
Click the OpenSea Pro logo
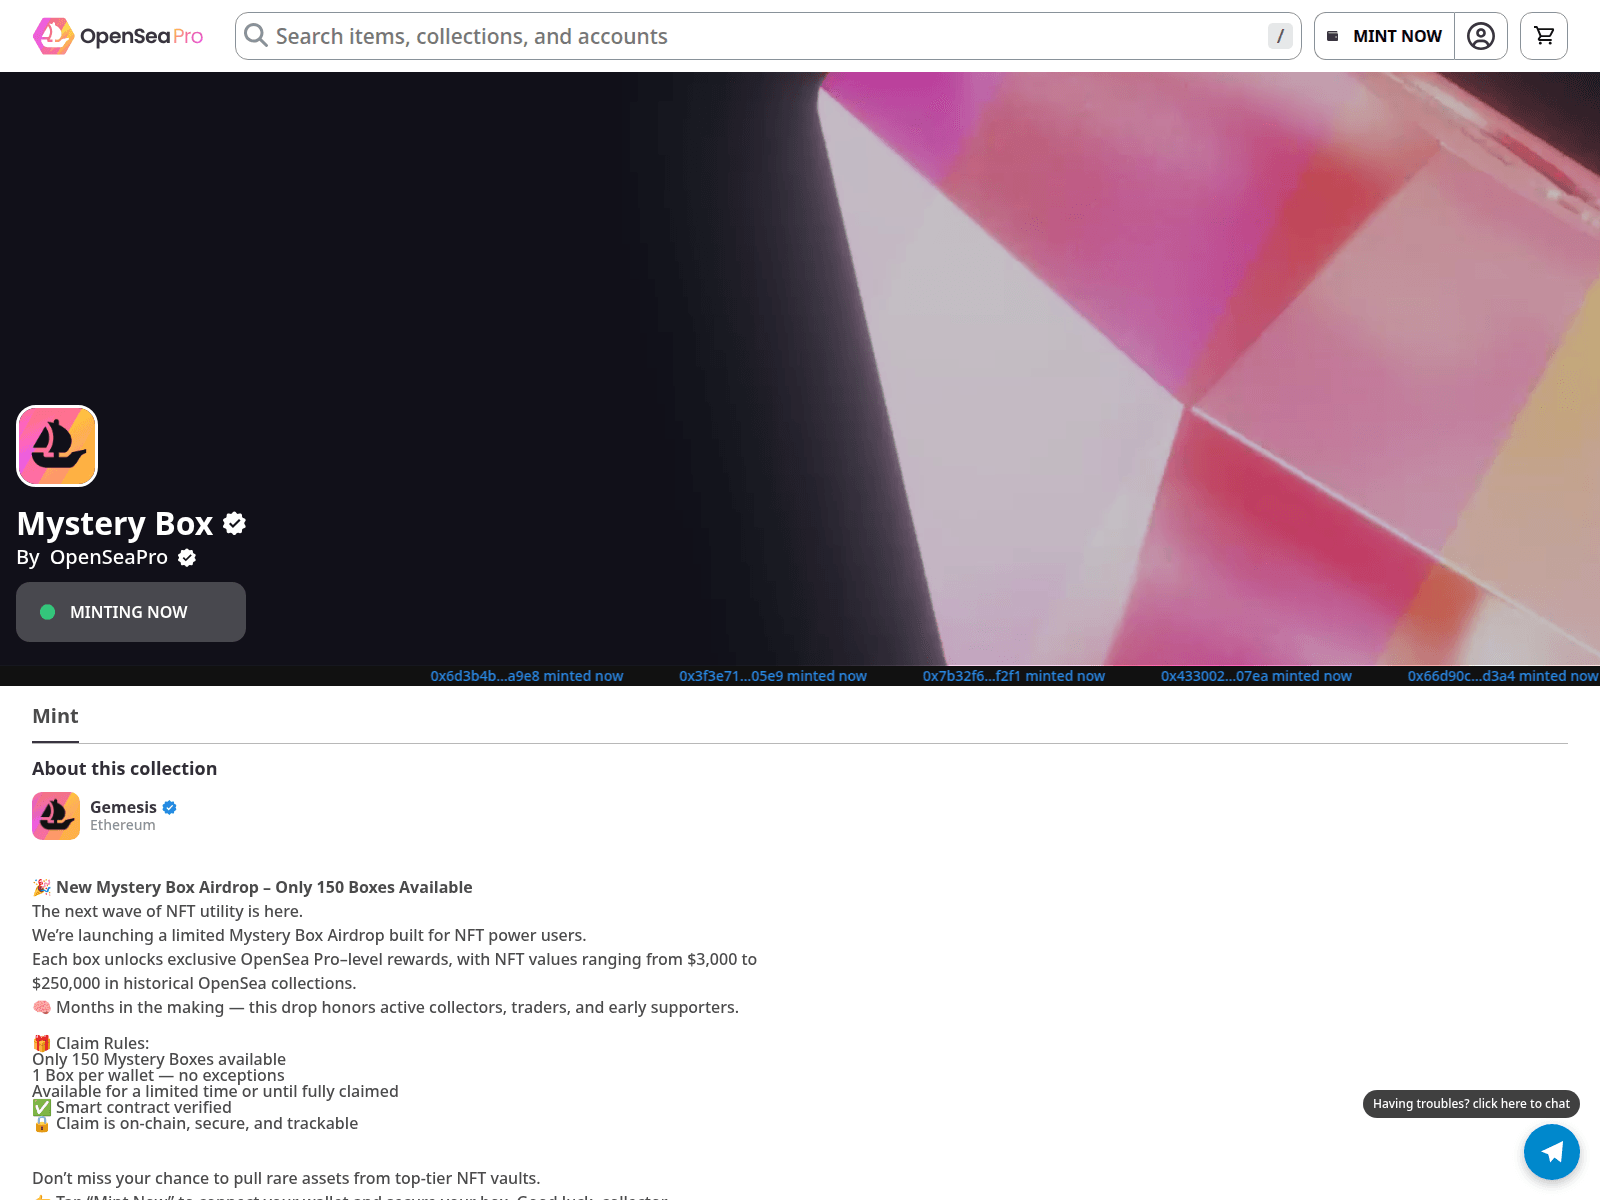pyautogui.click(x=118, y=36)
